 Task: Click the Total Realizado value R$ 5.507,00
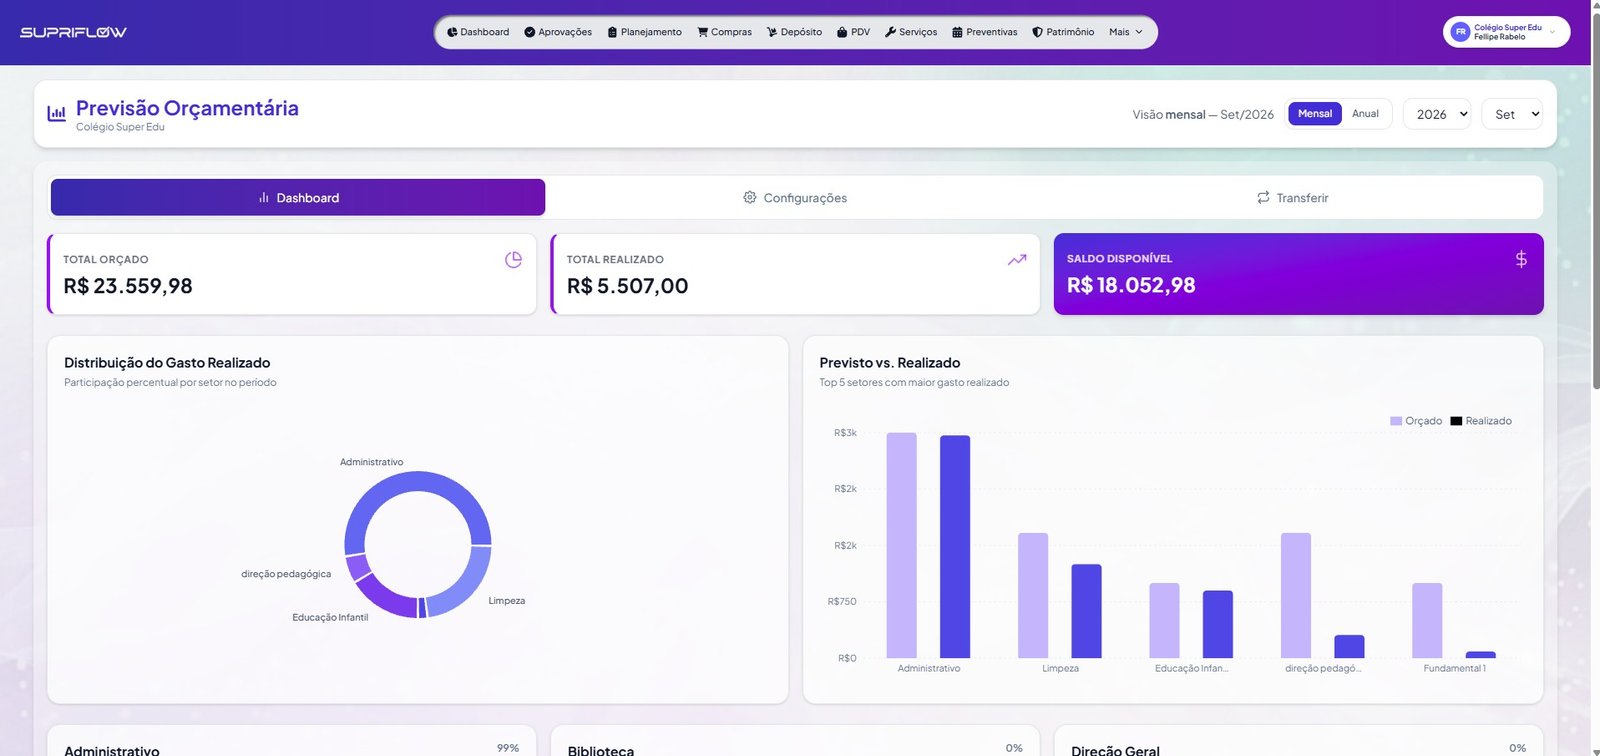628,286
